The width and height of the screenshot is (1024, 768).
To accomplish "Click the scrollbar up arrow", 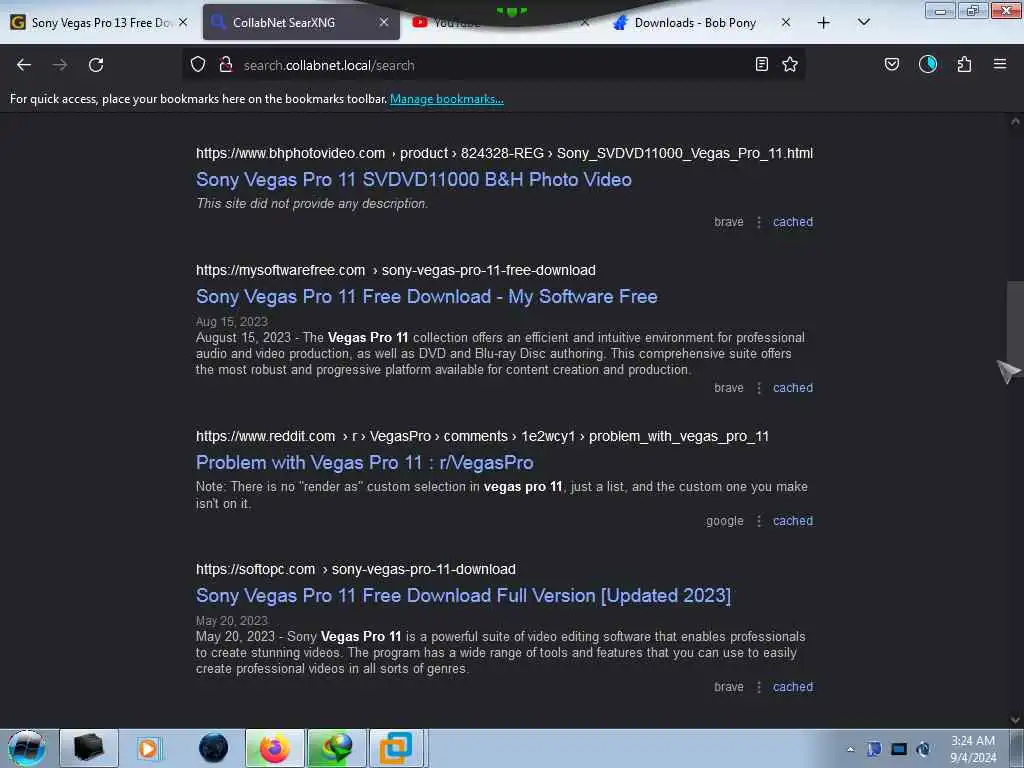I will tap(1015, 121).
